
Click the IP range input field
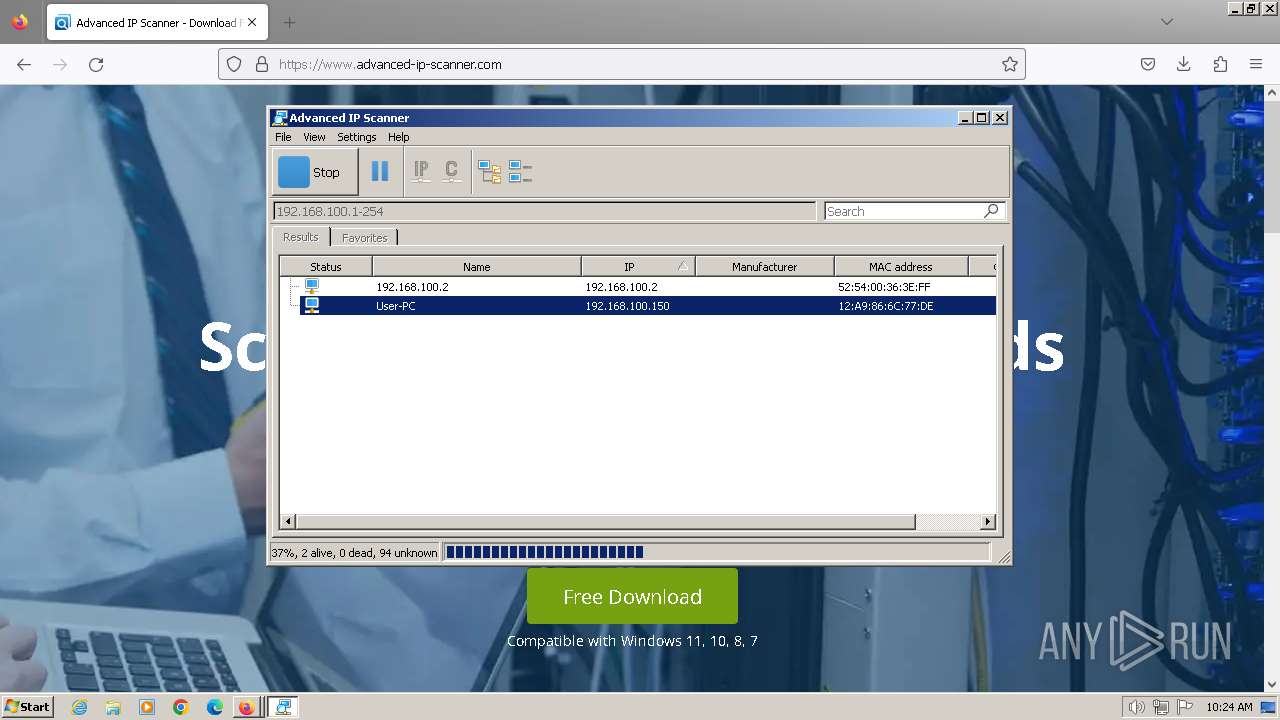point(544,211)
